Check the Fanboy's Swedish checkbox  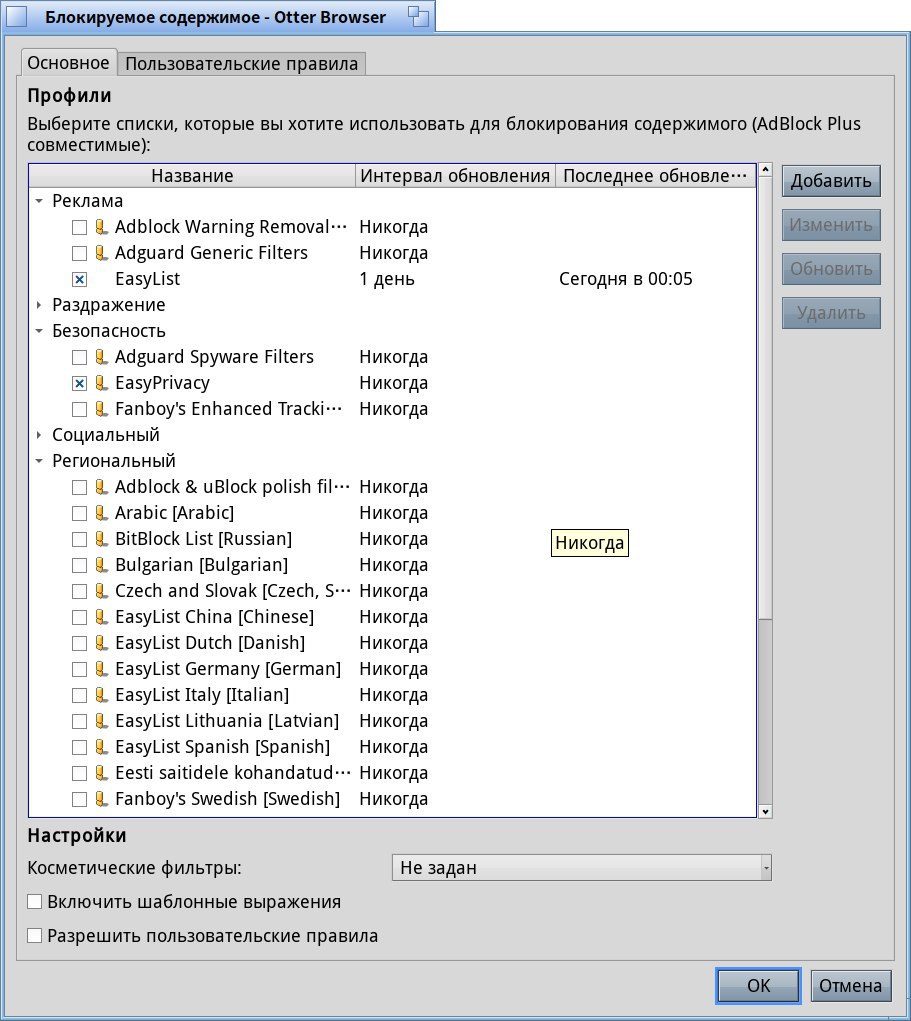pos(79,800)
